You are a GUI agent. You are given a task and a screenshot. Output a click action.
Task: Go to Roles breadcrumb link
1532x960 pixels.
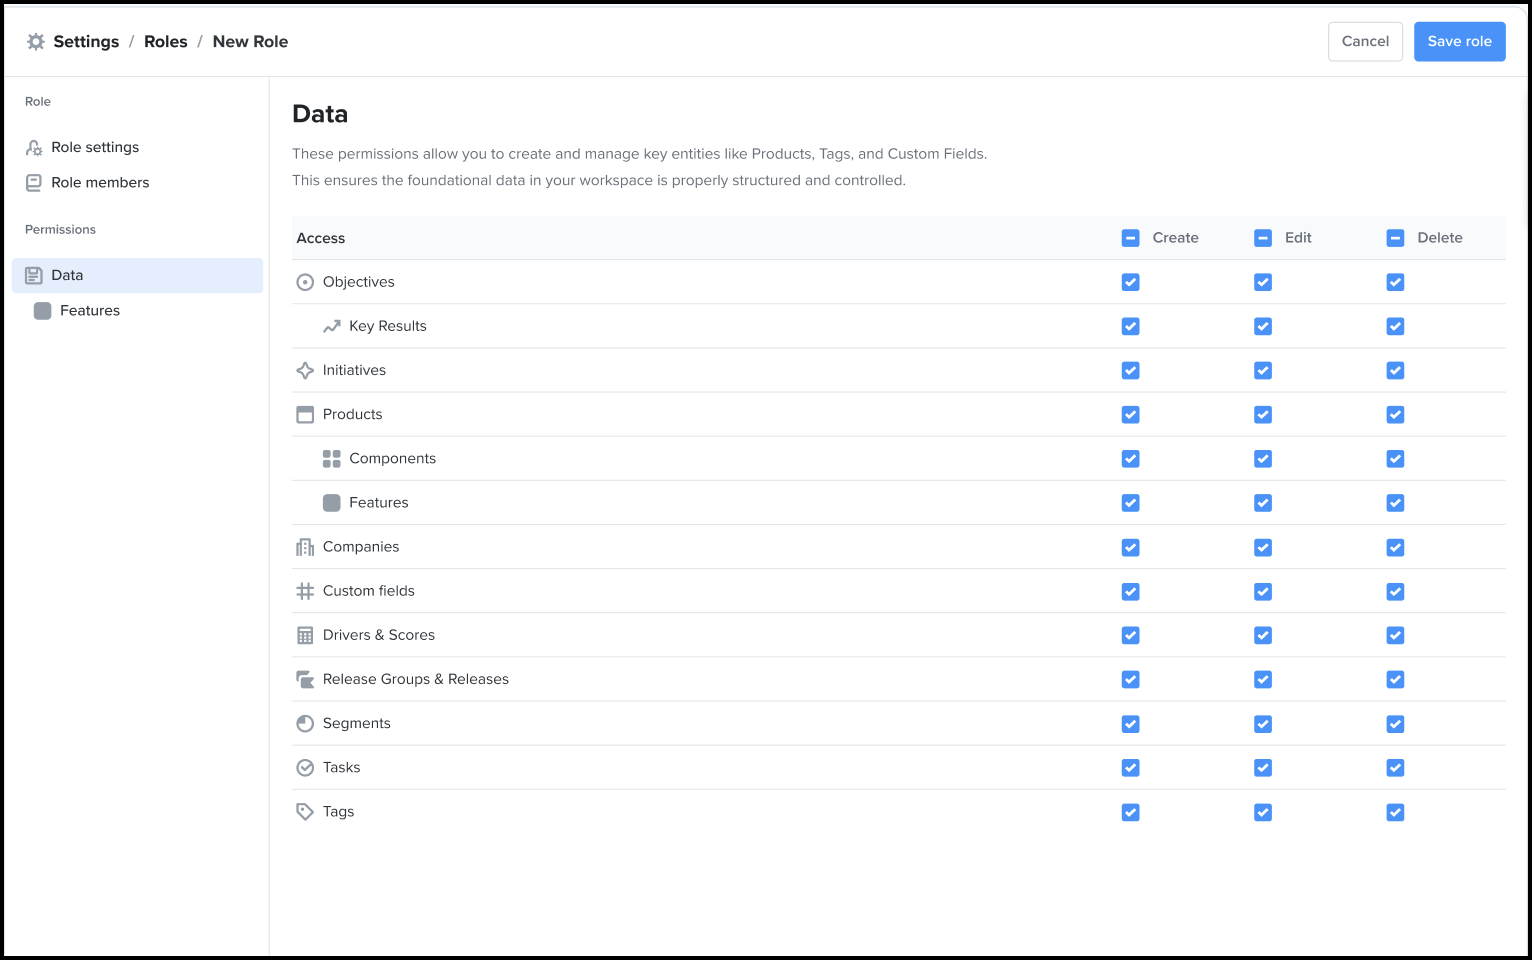(x=166, y=42)
